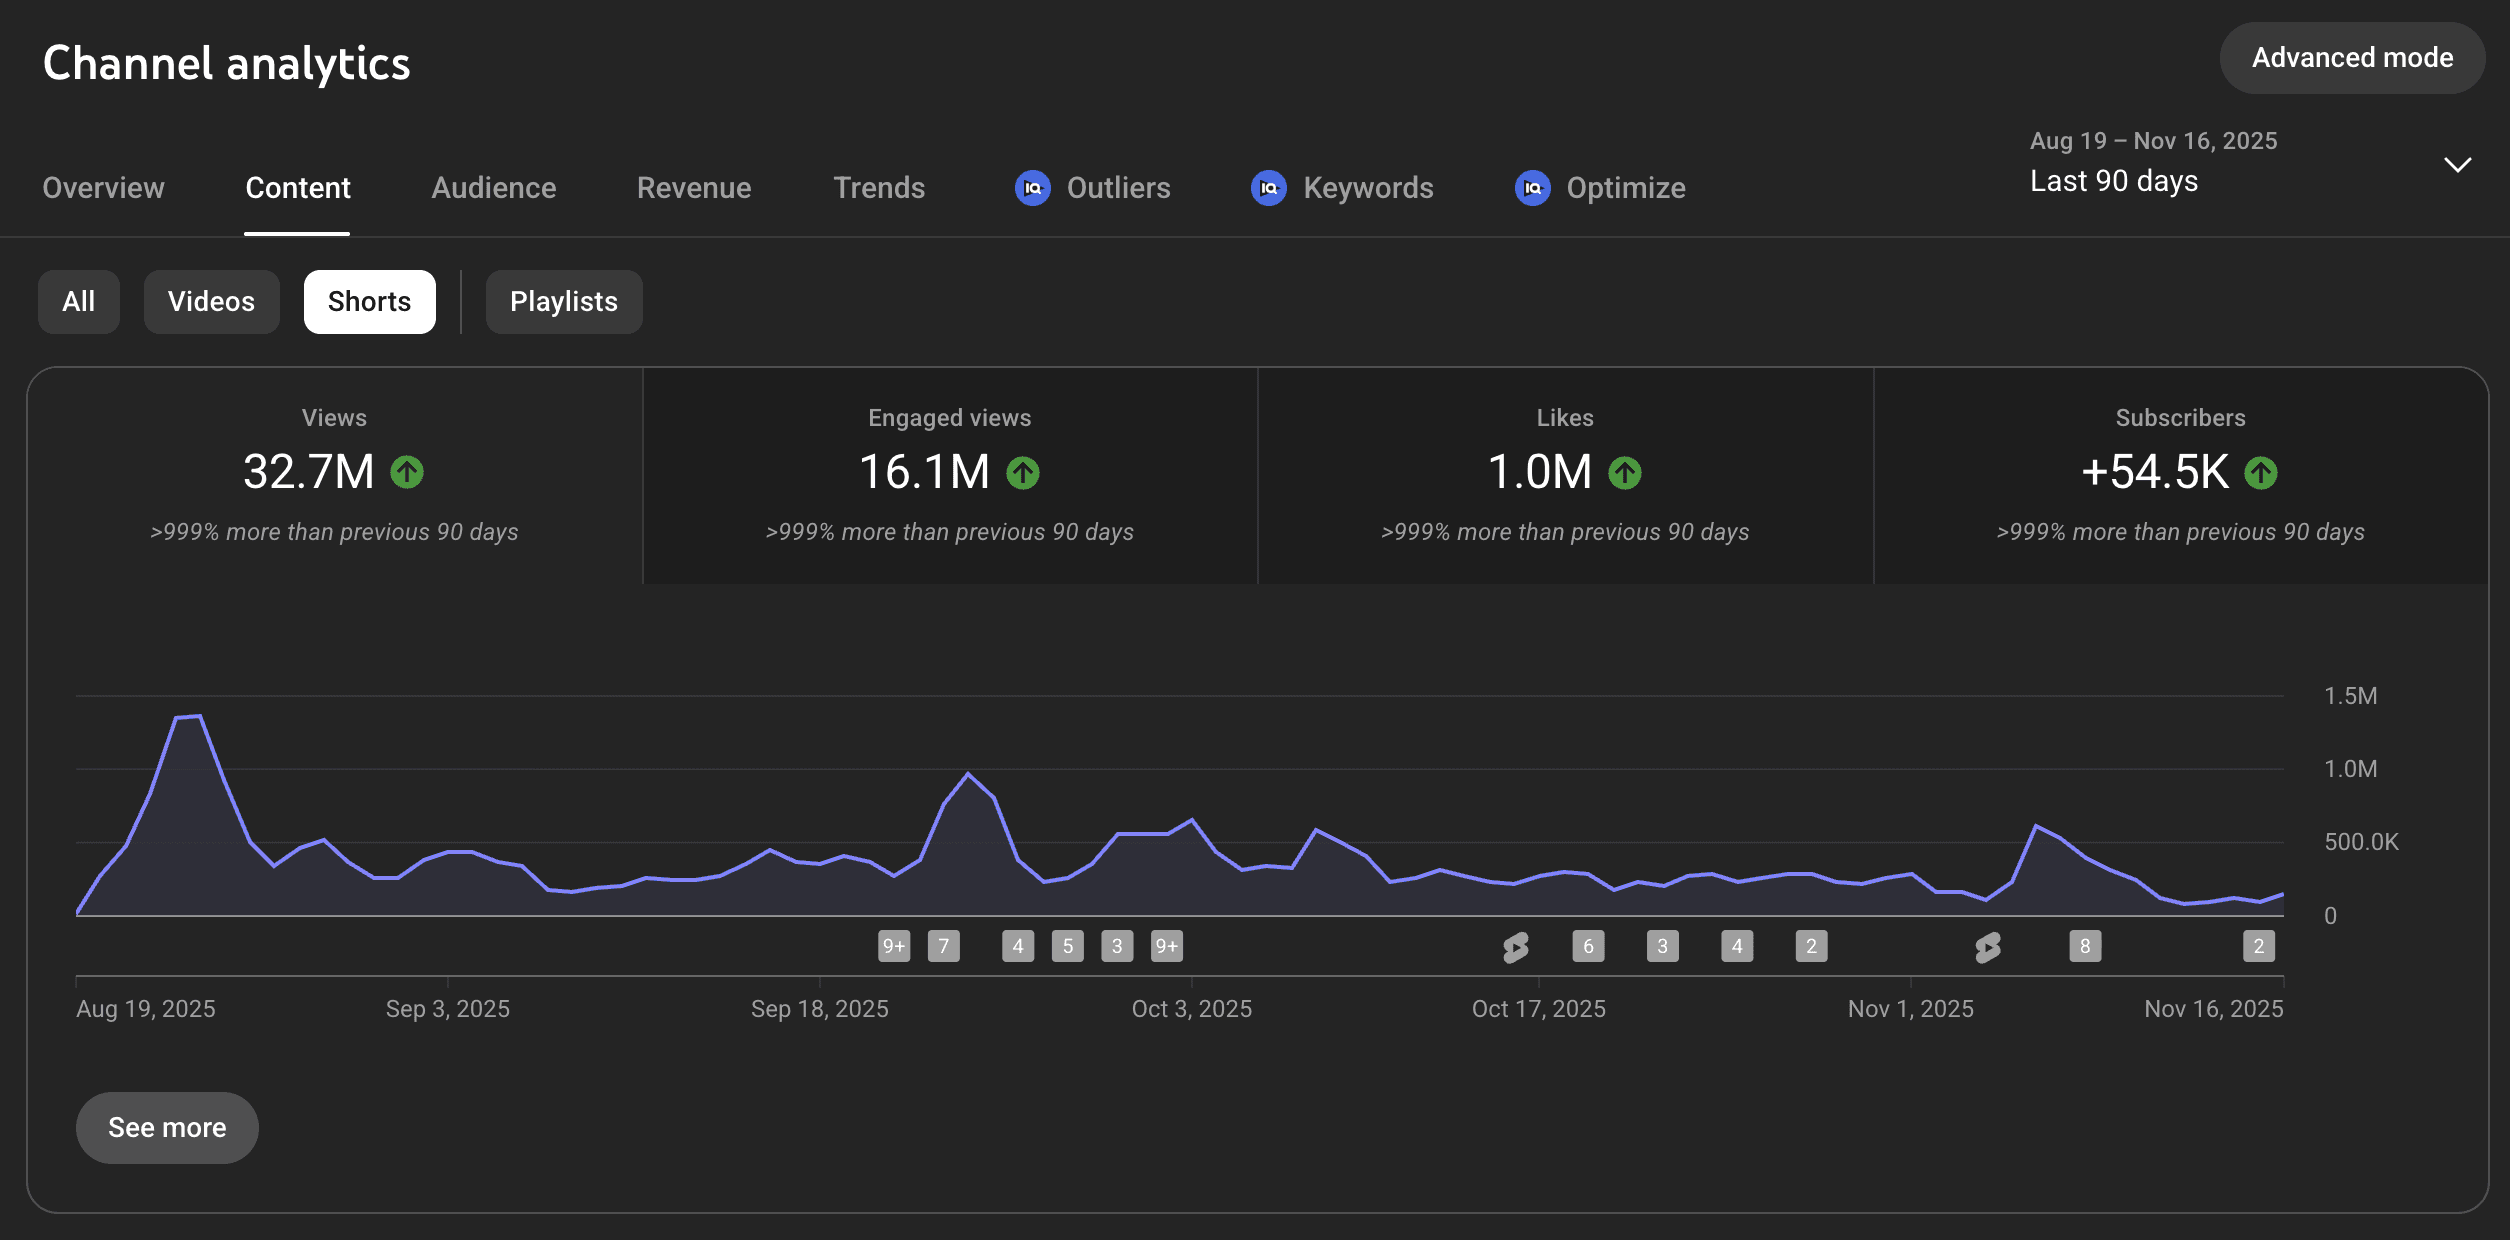Select the Shorts content filter chip
Image resolution: width=2510 pixels, height=1240 pixels.
[x=369, y=302]
